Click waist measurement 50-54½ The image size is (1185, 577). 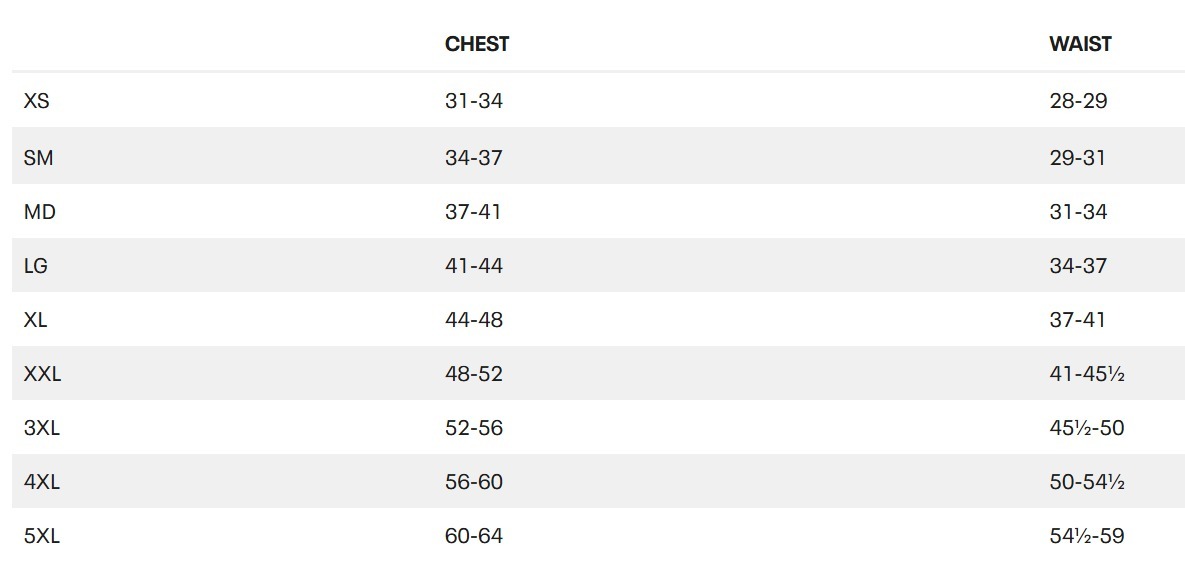pyautogui.click(x=1087, y=482)
